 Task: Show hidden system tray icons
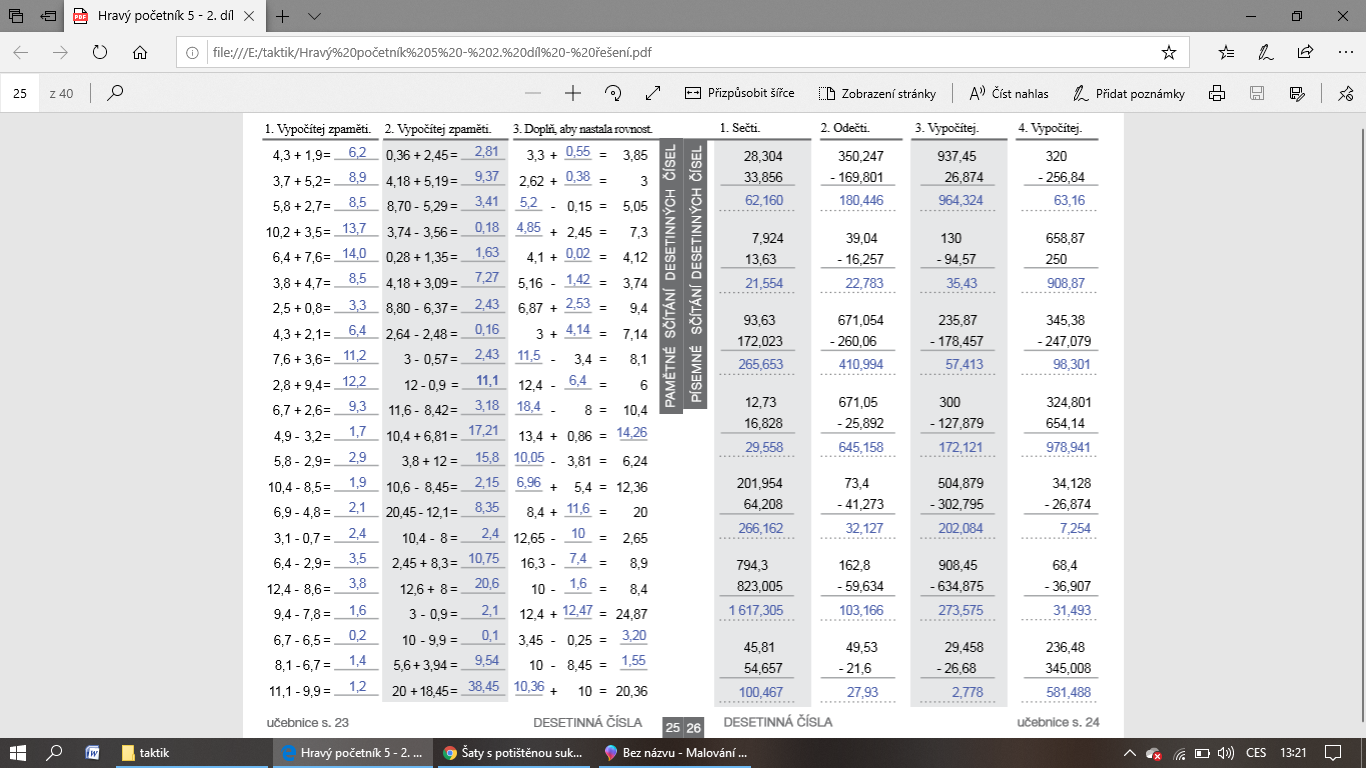click(1129, 753)
